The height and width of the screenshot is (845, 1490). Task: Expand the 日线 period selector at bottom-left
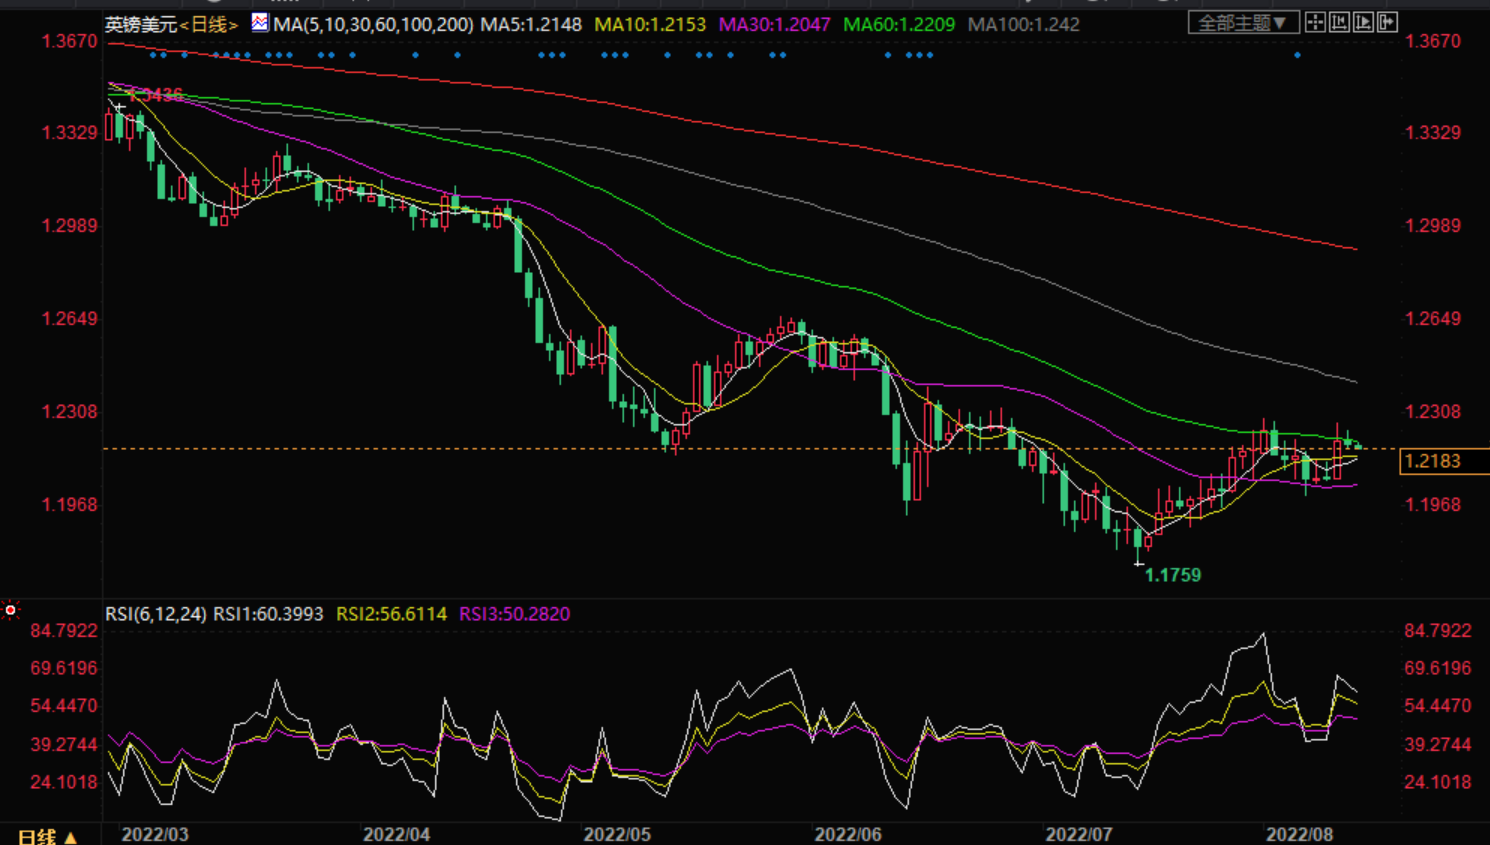[x=47, y=836]
